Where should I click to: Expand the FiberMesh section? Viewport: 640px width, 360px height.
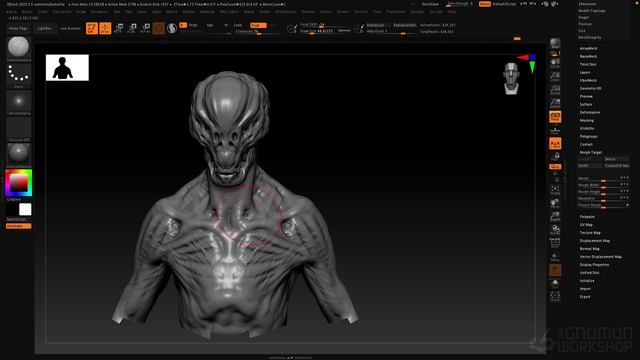(x=588, y=80)
